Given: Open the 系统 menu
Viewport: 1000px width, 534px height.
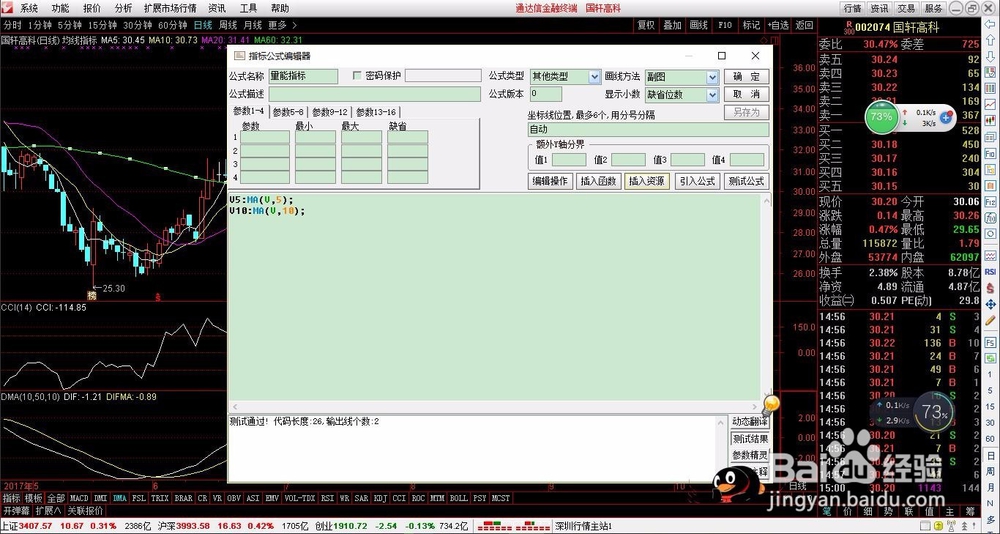Looking at the screenshot, I should [29, 8].
